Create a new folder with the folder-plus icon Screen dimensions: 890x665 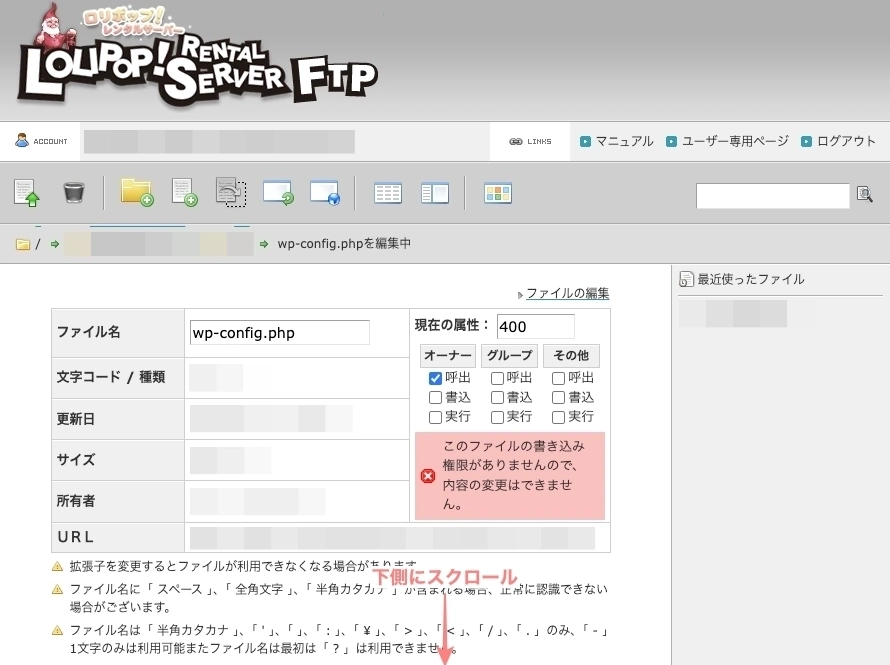pos(137,193)
